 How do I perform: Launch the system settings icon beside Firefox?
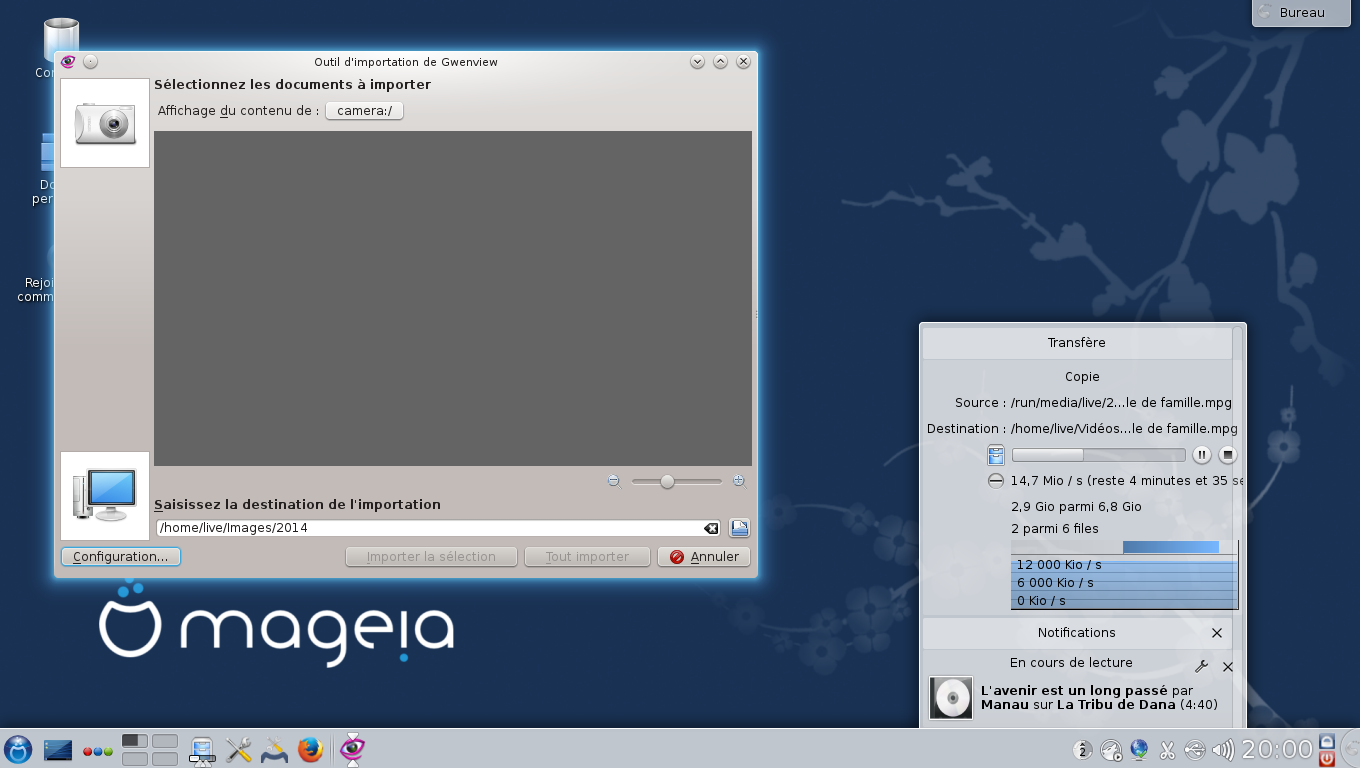coord(274,750)
